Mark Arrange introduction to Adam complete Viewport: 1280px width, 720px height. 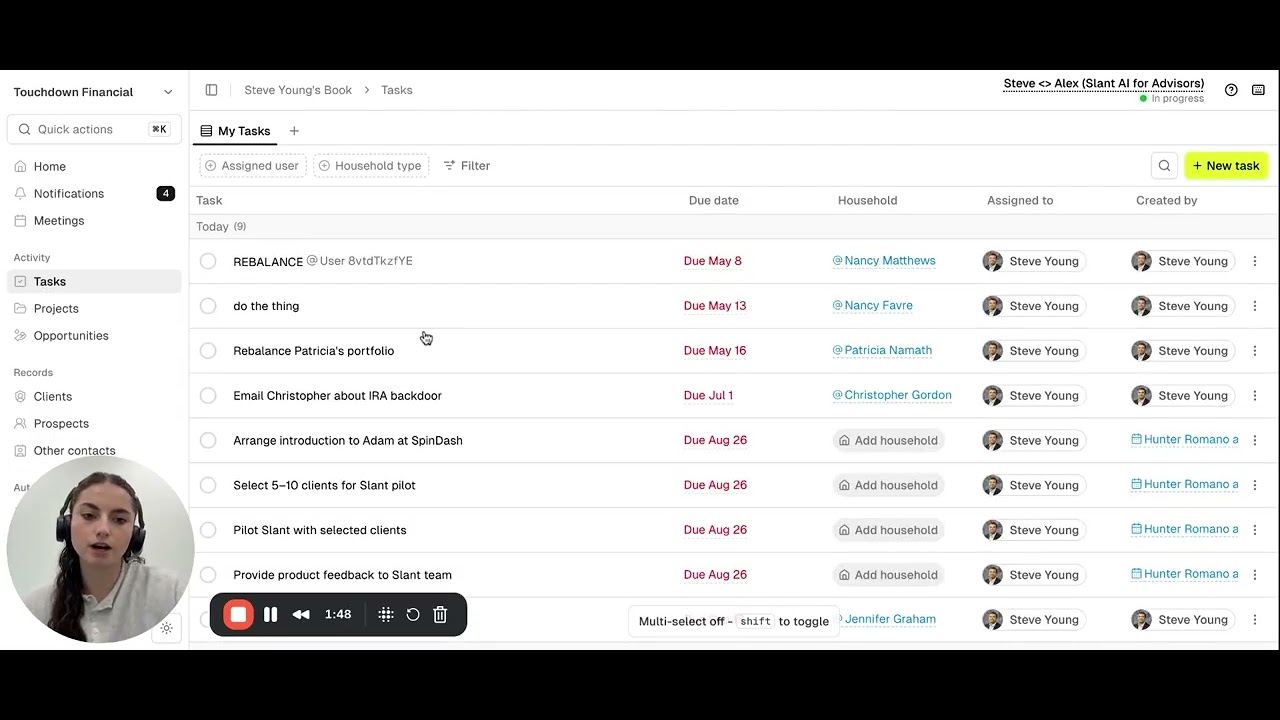(208, 440)
